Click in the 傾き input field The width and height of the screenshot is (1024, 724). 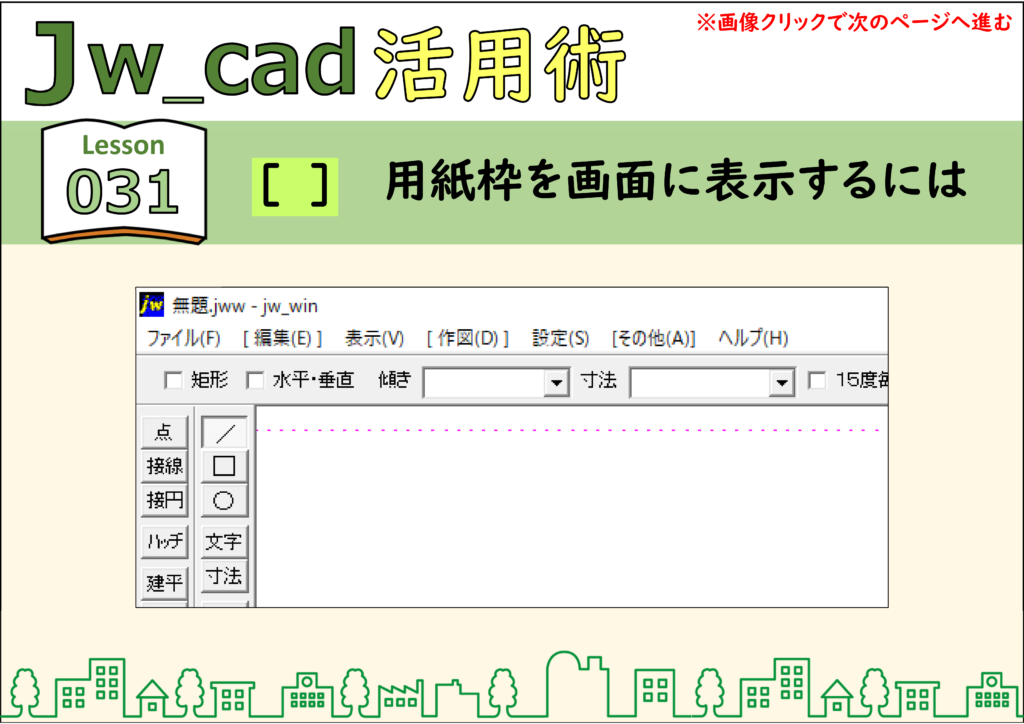tap(485, 383)
